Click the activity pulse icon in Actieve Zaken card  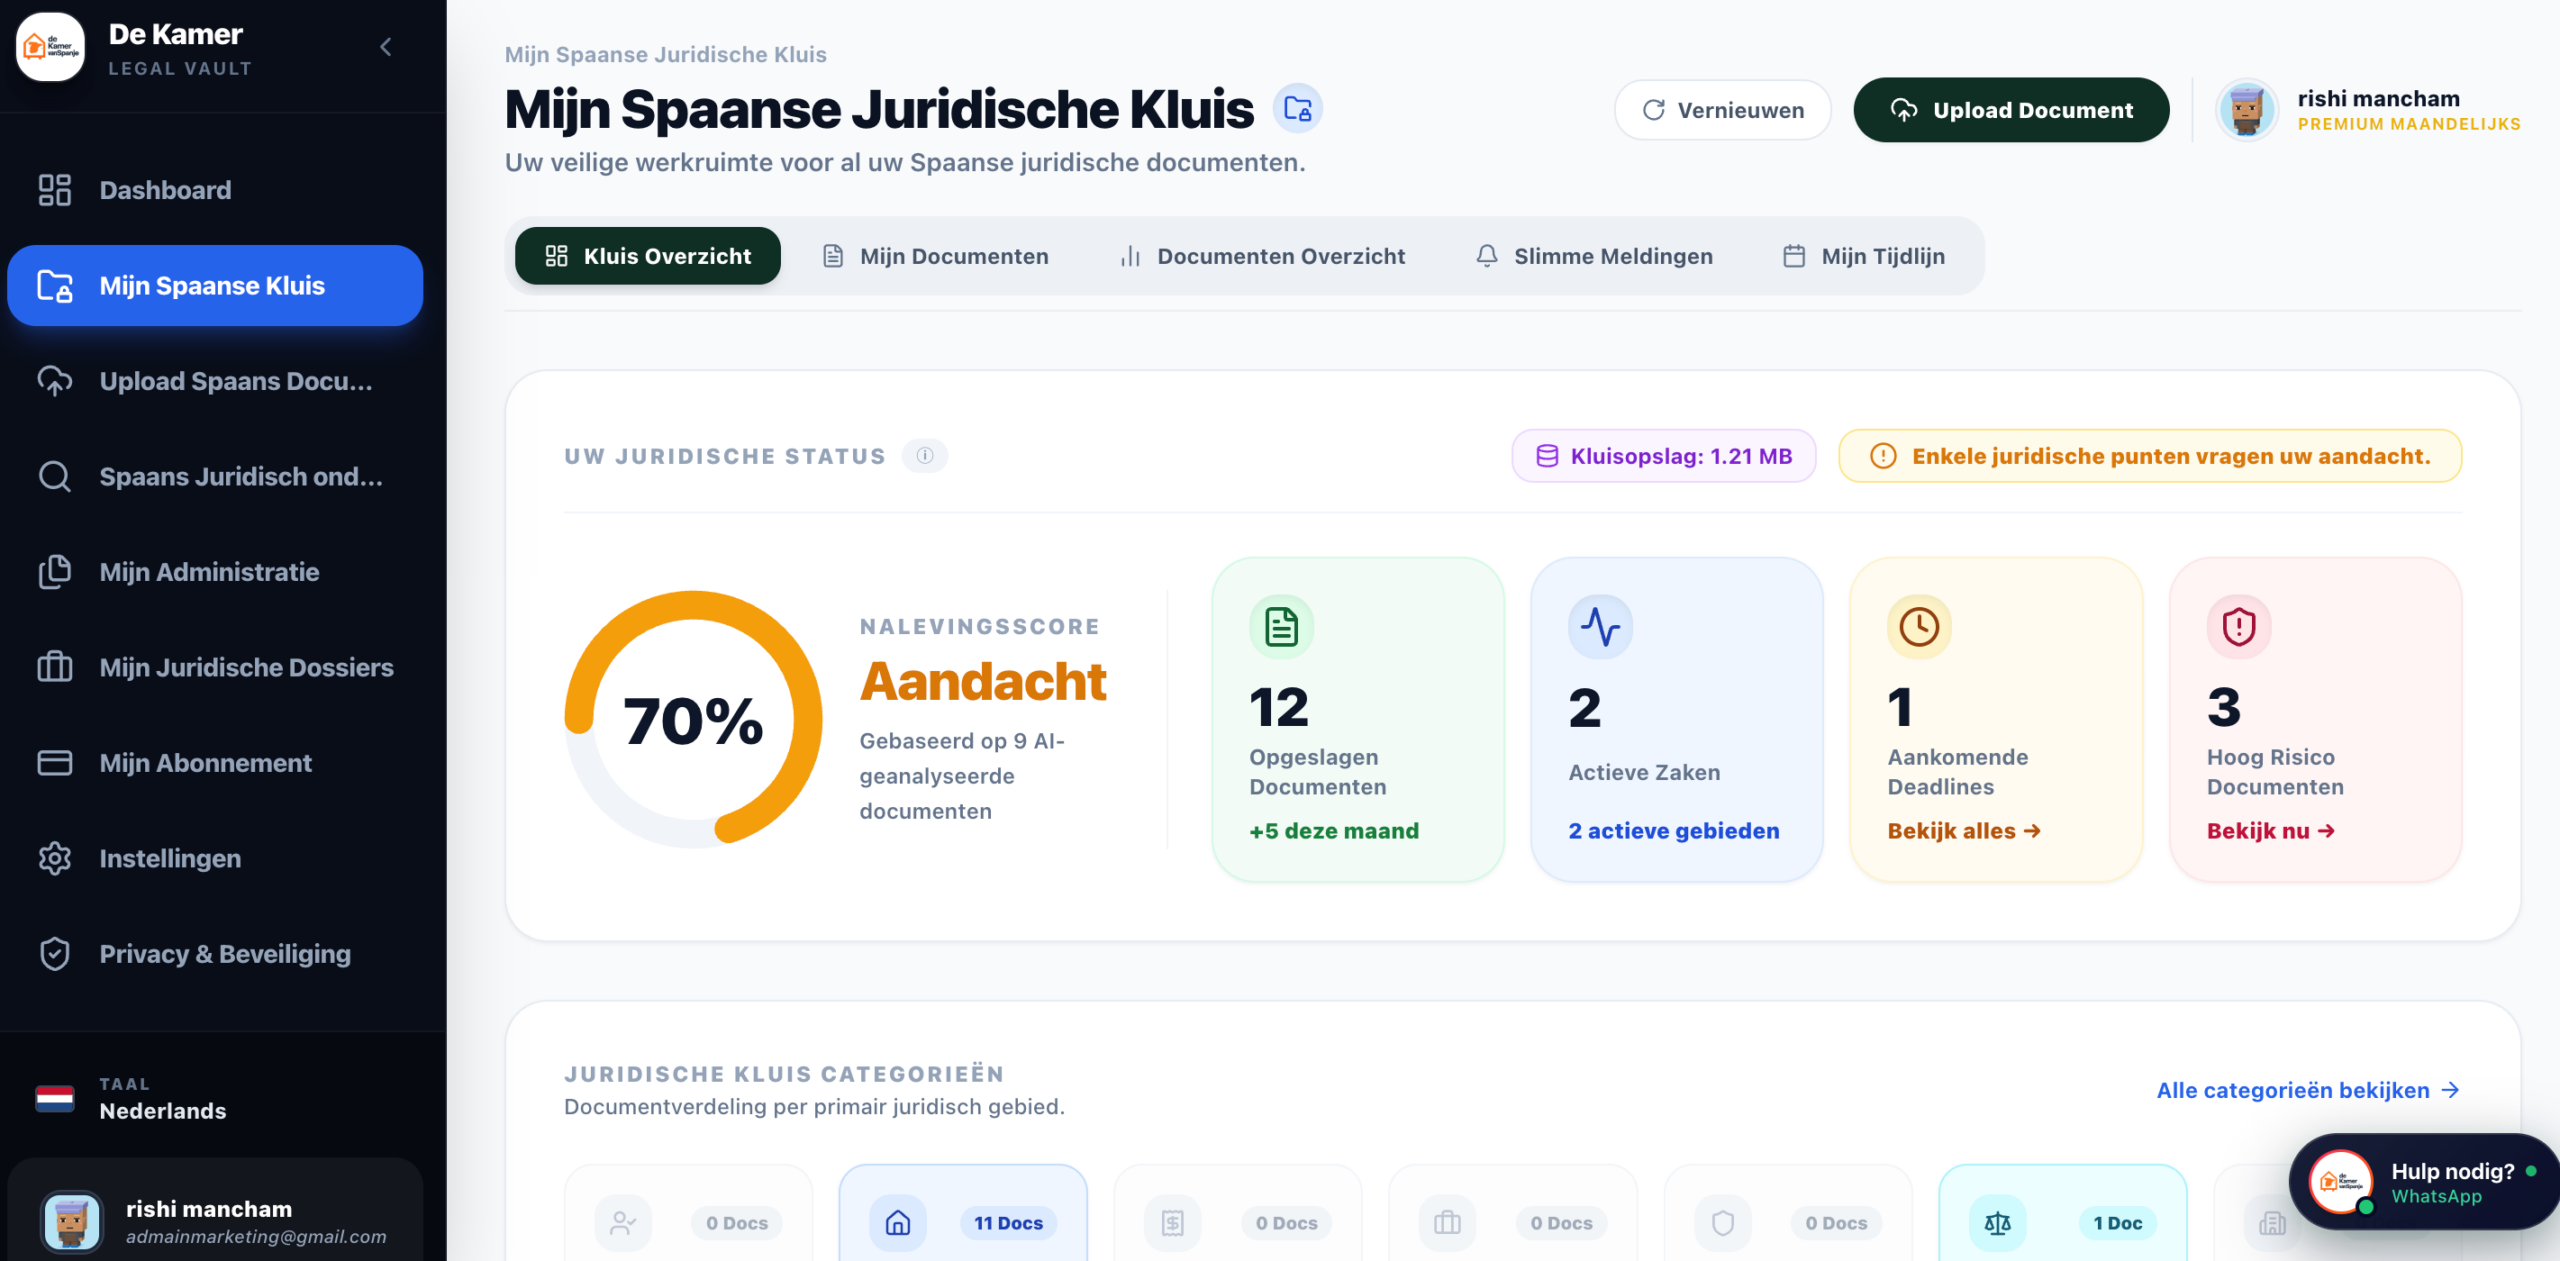click(1600, 627)
